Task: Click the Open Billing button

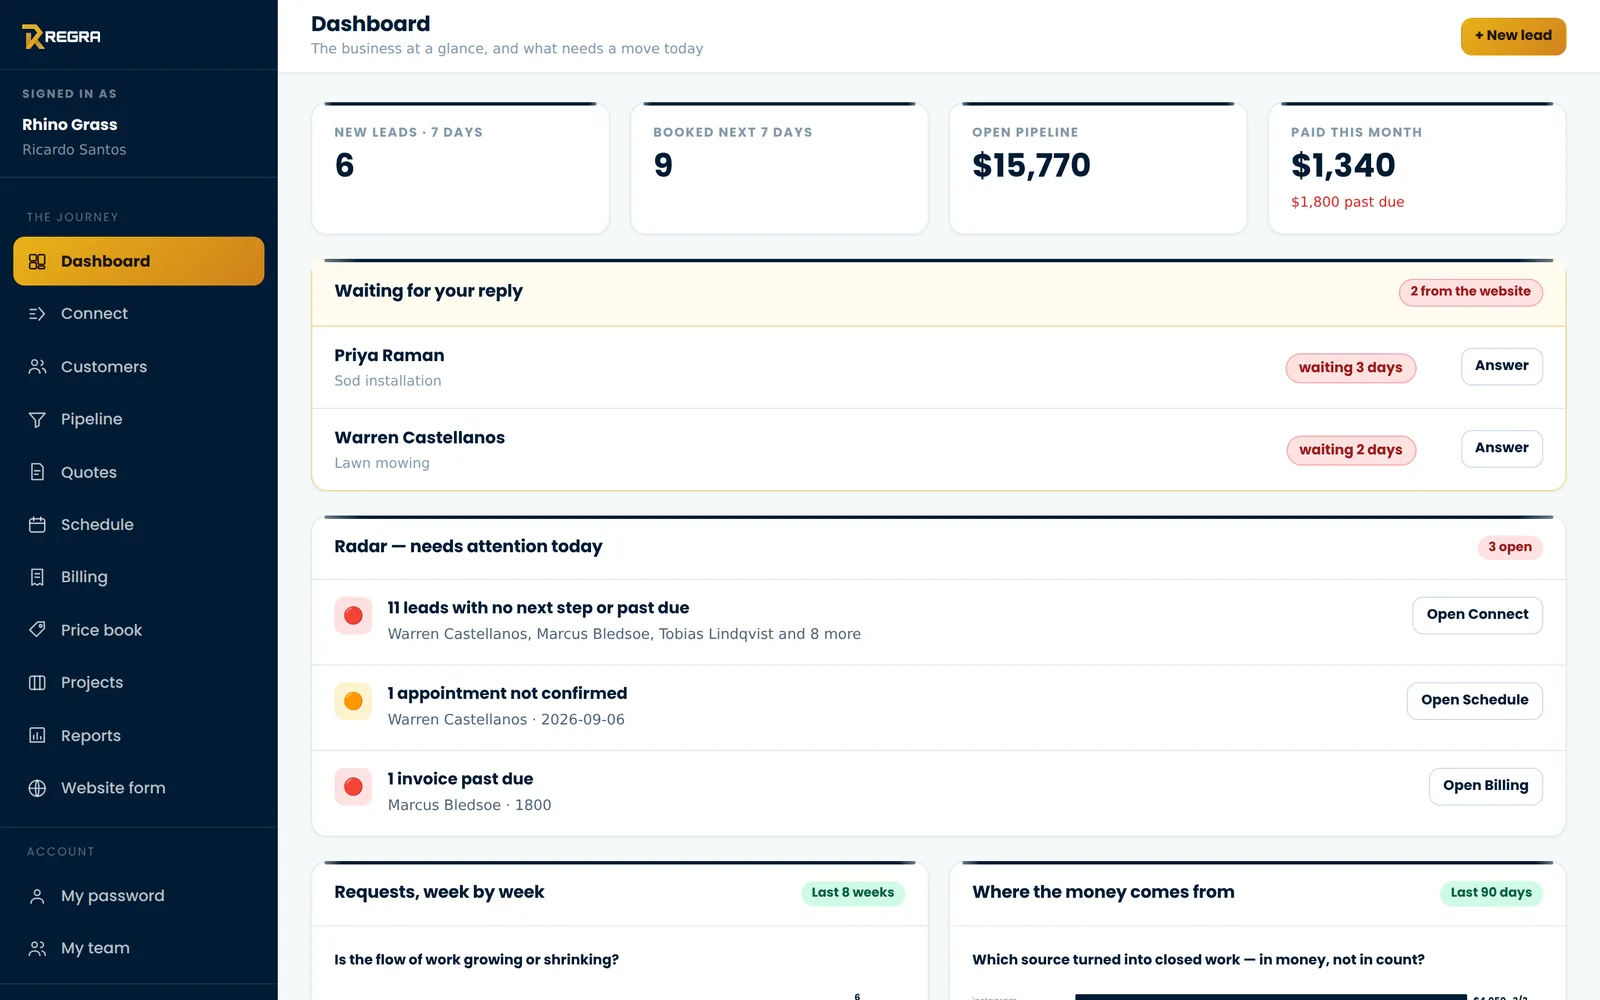Action: 1485,786
